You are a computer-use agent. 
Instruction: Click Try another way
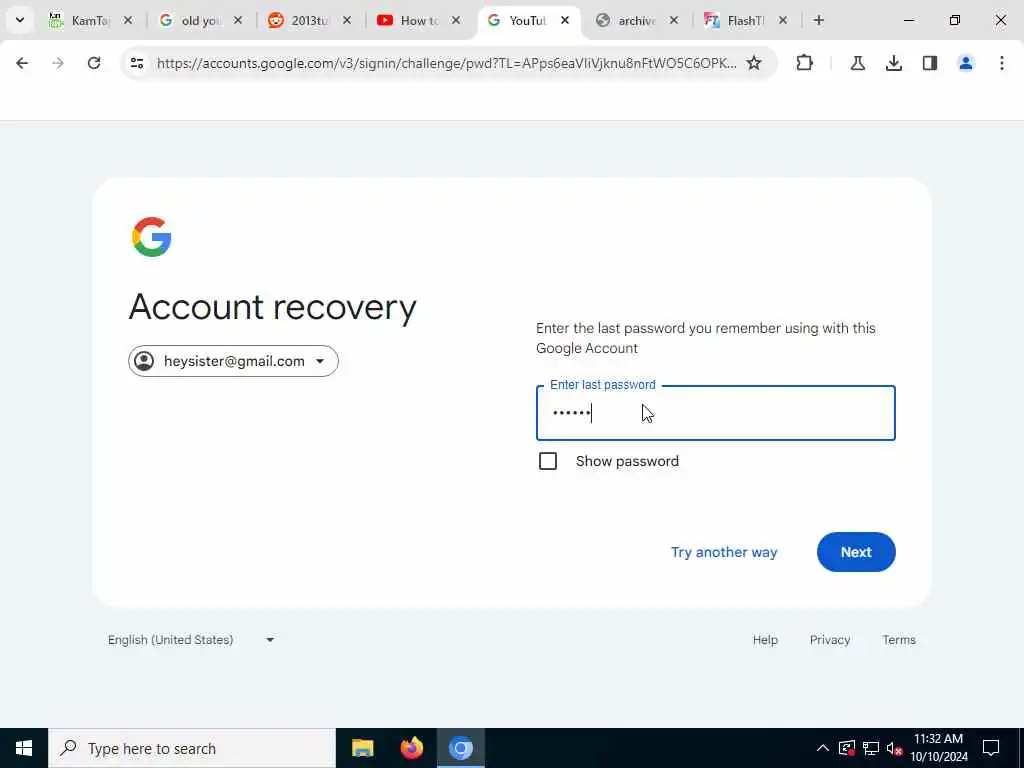(724, 552)
